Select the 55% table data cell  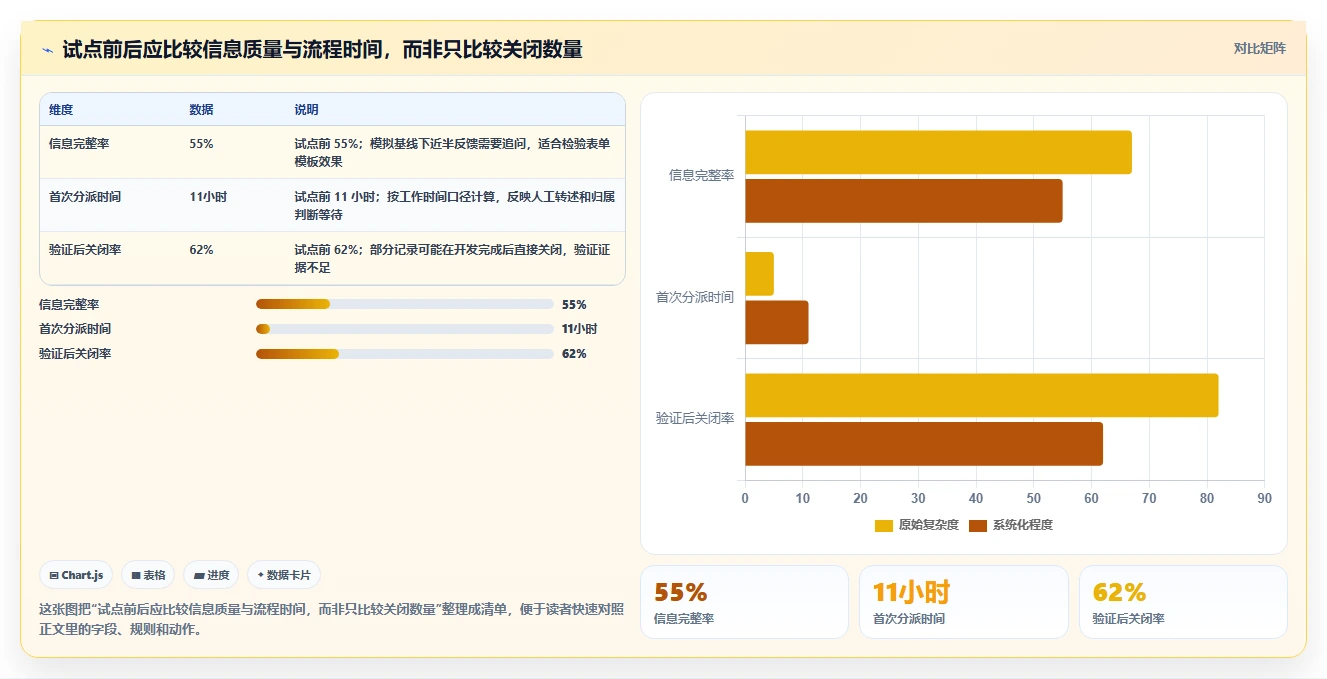tap(201, 143)
